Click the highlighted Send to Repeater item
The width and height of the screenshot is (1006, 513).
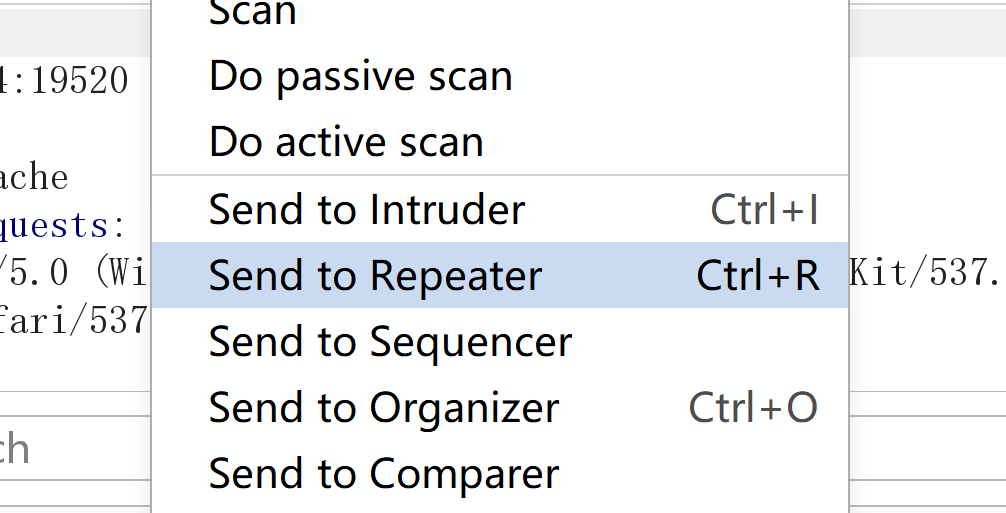click(499, 275)
